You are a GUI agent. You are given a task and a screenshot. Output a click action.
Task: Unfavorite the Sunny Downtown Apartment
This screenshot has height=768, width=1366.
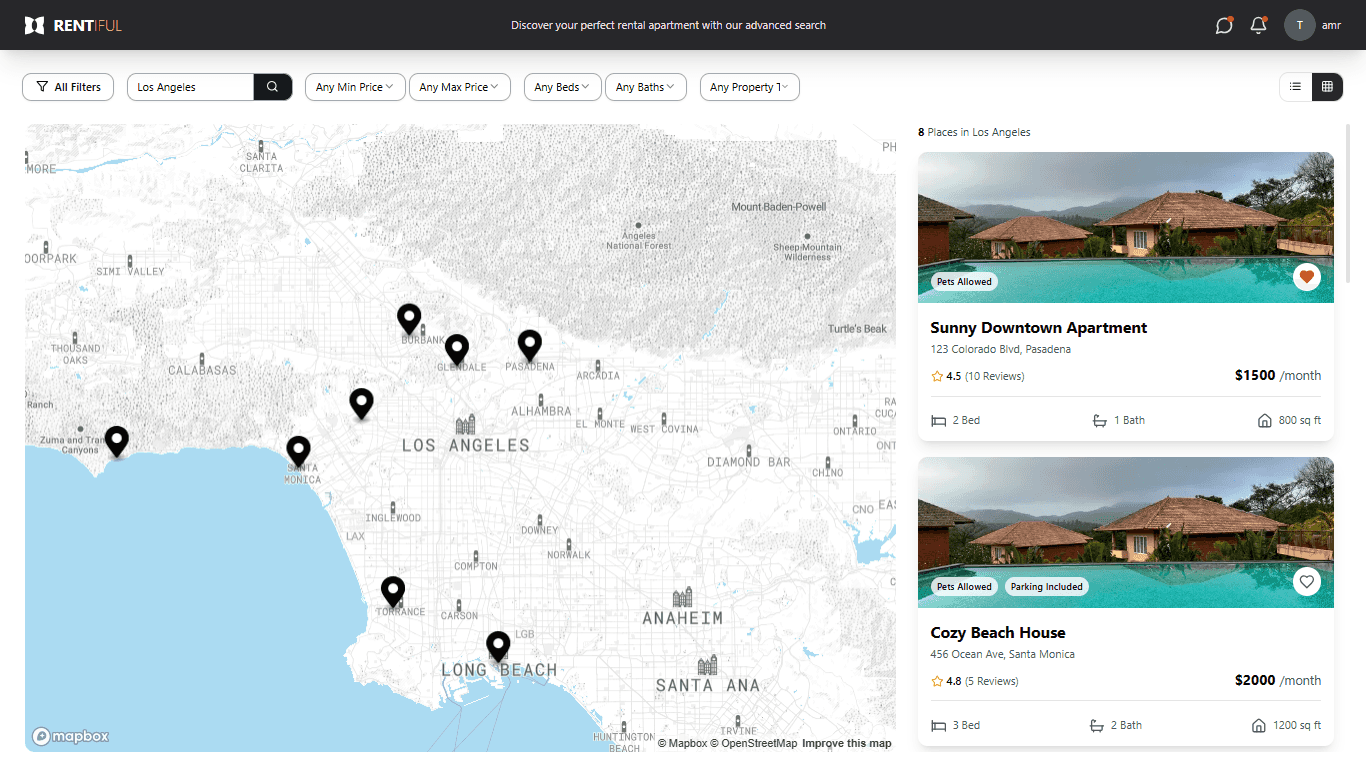[1307, 277]
